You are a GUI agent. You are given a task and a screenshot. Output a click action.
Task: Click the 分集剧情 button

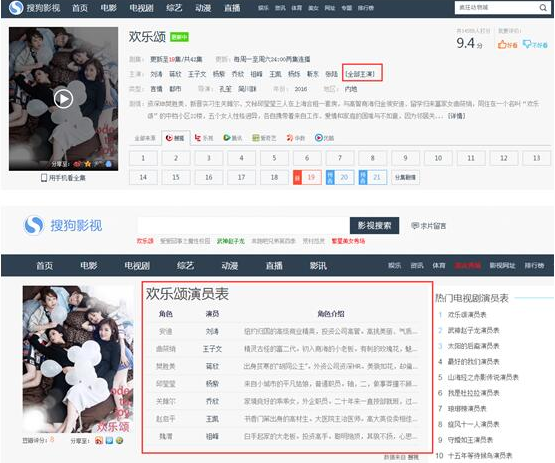click(405, 177)
